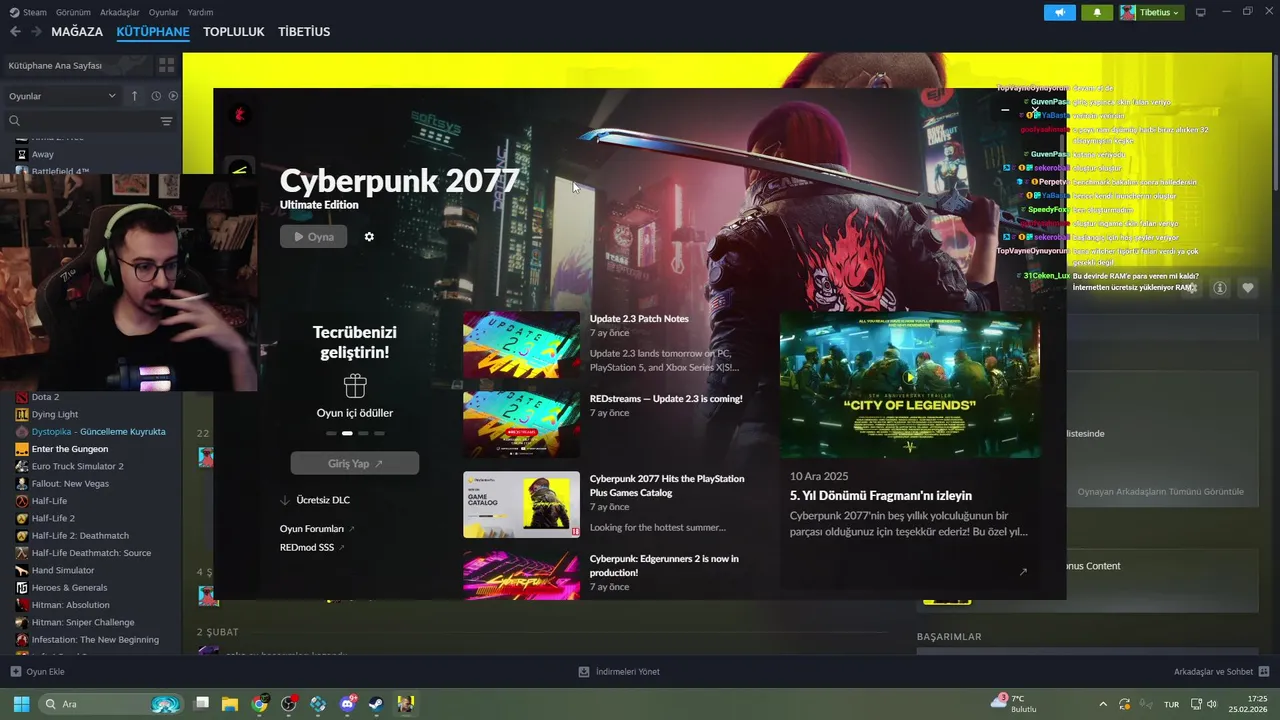This screenshot has width=1280, height=720.
Task: Open the green notifications bell
Action: point(1097,12)
